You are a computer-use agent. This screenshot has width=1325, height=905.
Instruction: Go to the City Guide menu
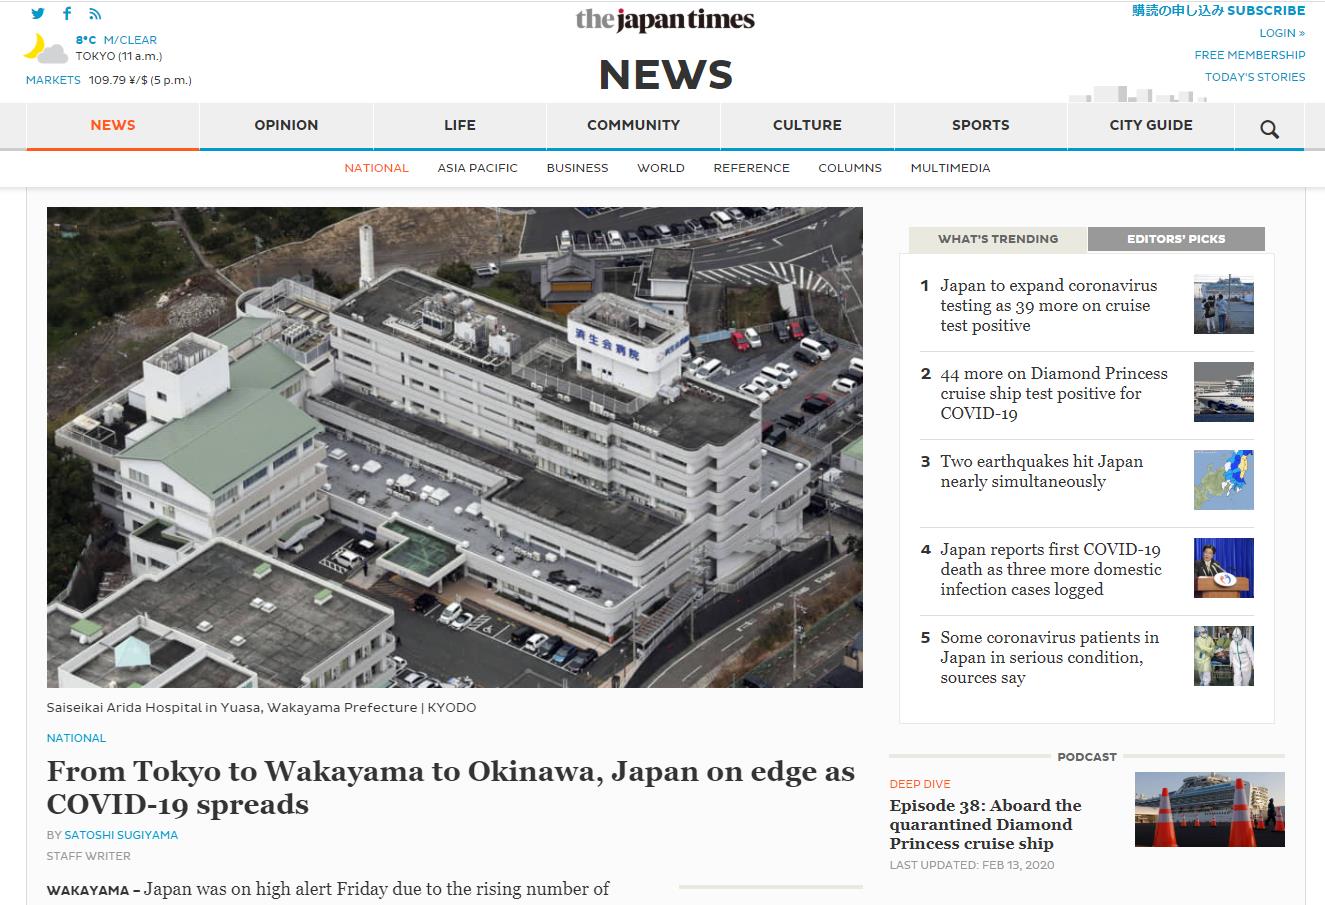(1150, 125)
